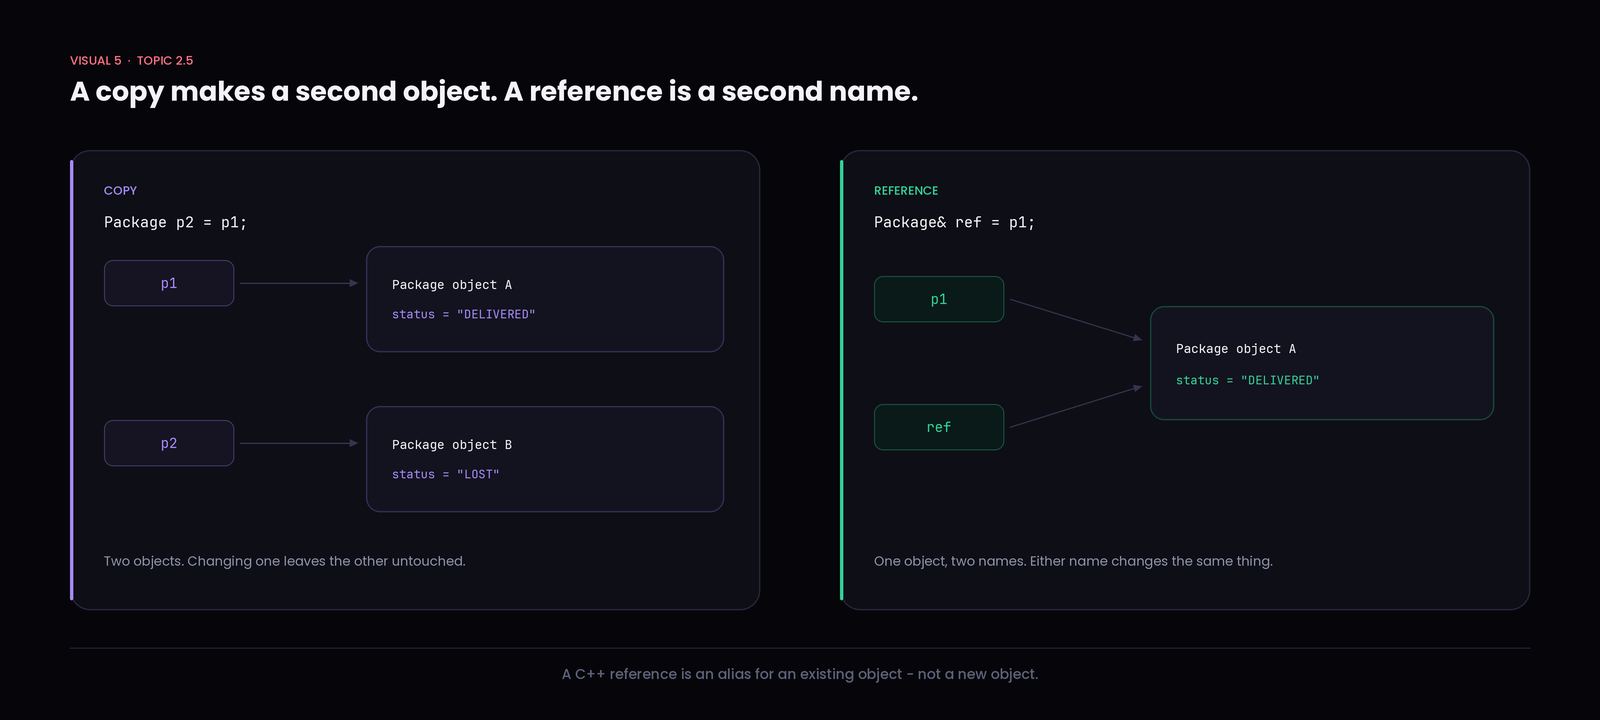Select the code line "Package p2 = p1;"
1600x720 pixels.
(x=175, y=222)
